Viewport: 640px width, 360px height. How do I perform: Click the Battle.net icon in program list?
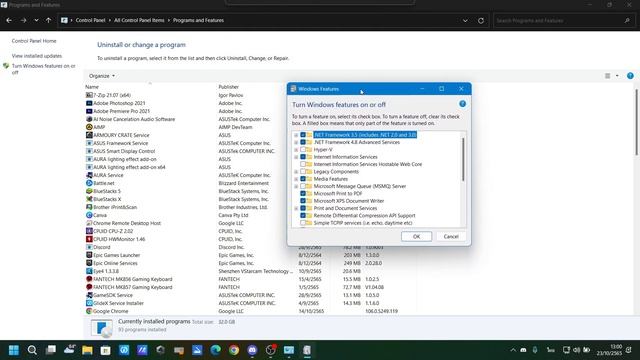89,183
